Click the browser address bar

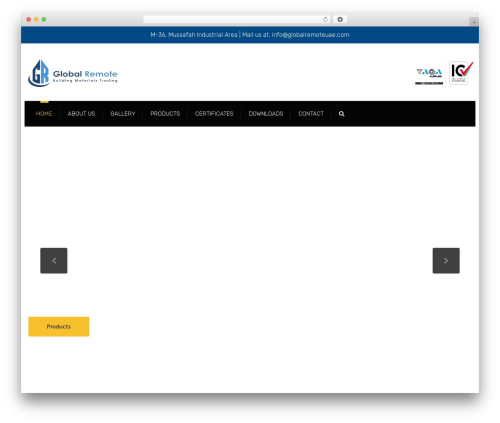[x=237, y=19]
